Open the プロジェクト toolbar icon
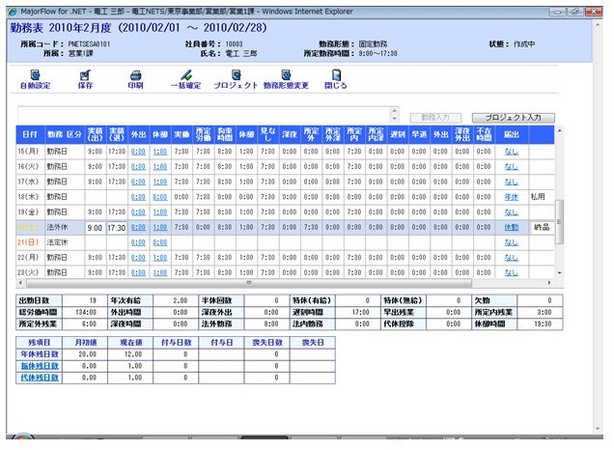This screenshot has width=614, height=450. [234, 77]
